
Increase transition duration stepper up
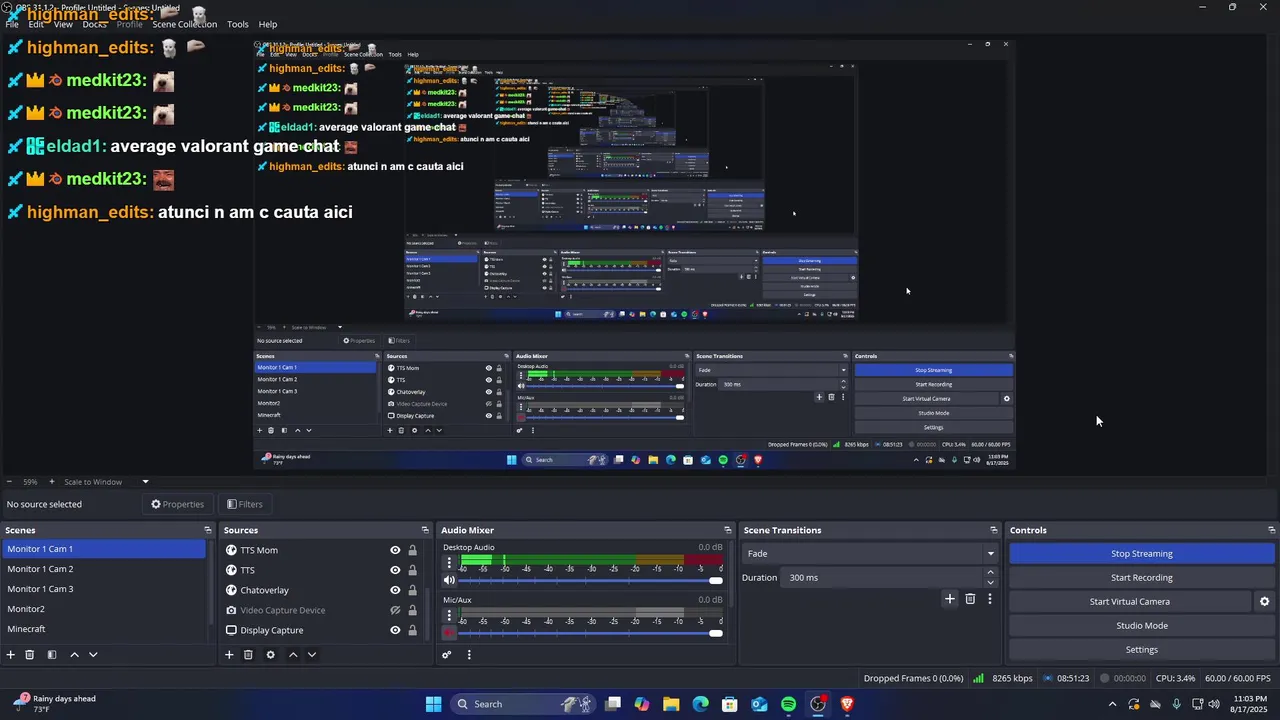coord(991,573)
